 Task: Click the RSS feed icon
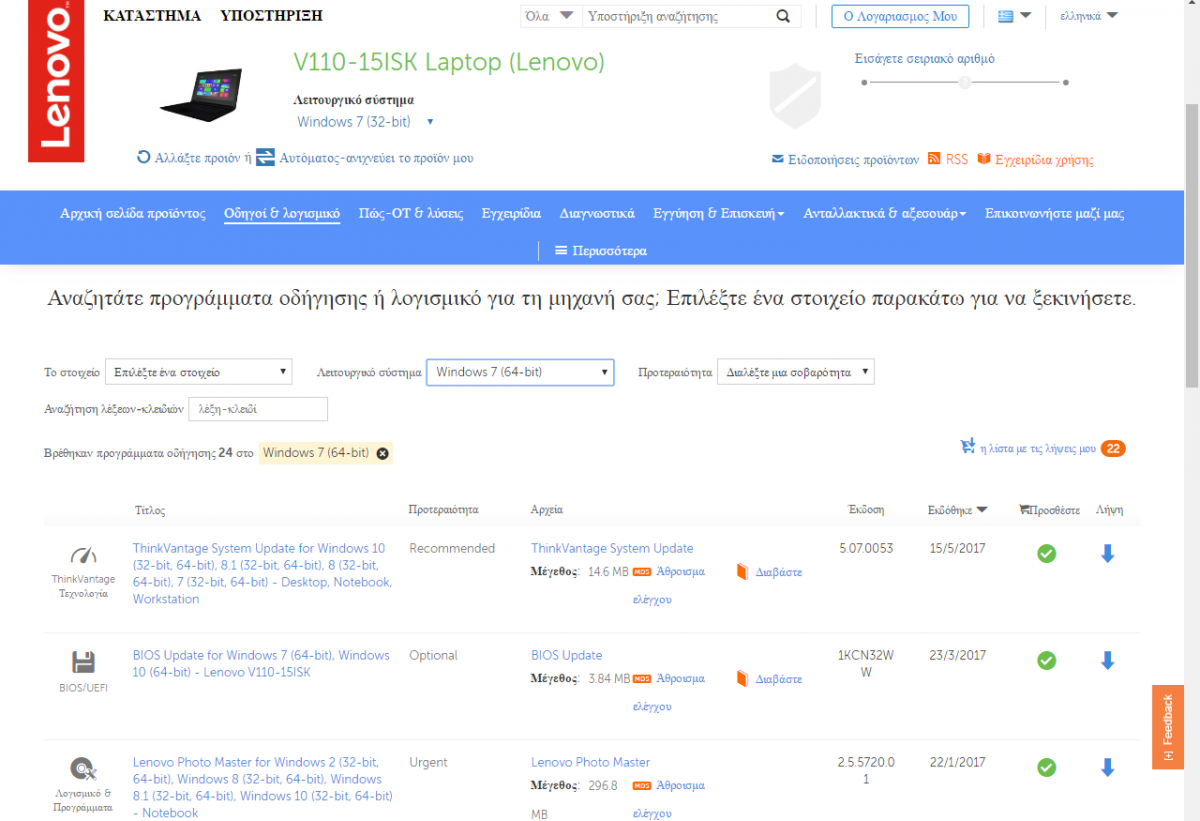point(934,159)
